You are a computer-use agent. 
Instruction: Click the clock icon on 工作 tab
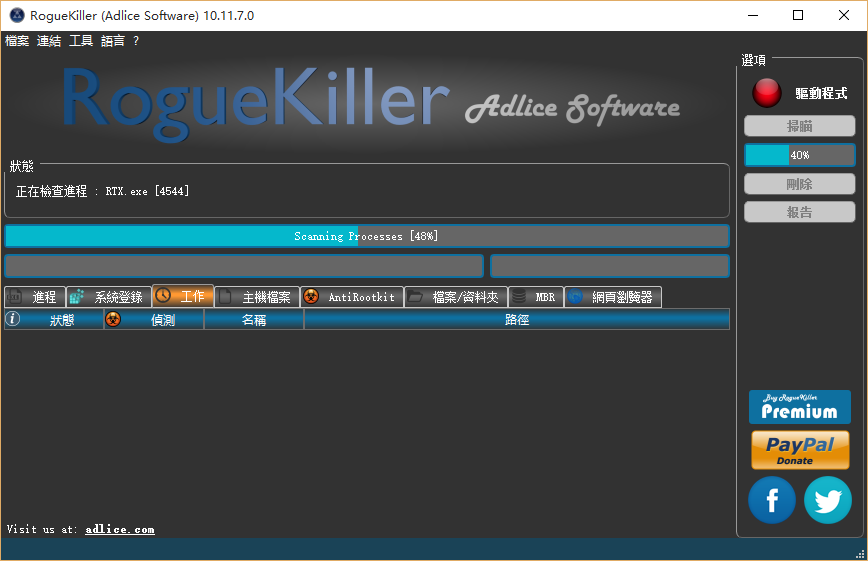tap(163, 295)
